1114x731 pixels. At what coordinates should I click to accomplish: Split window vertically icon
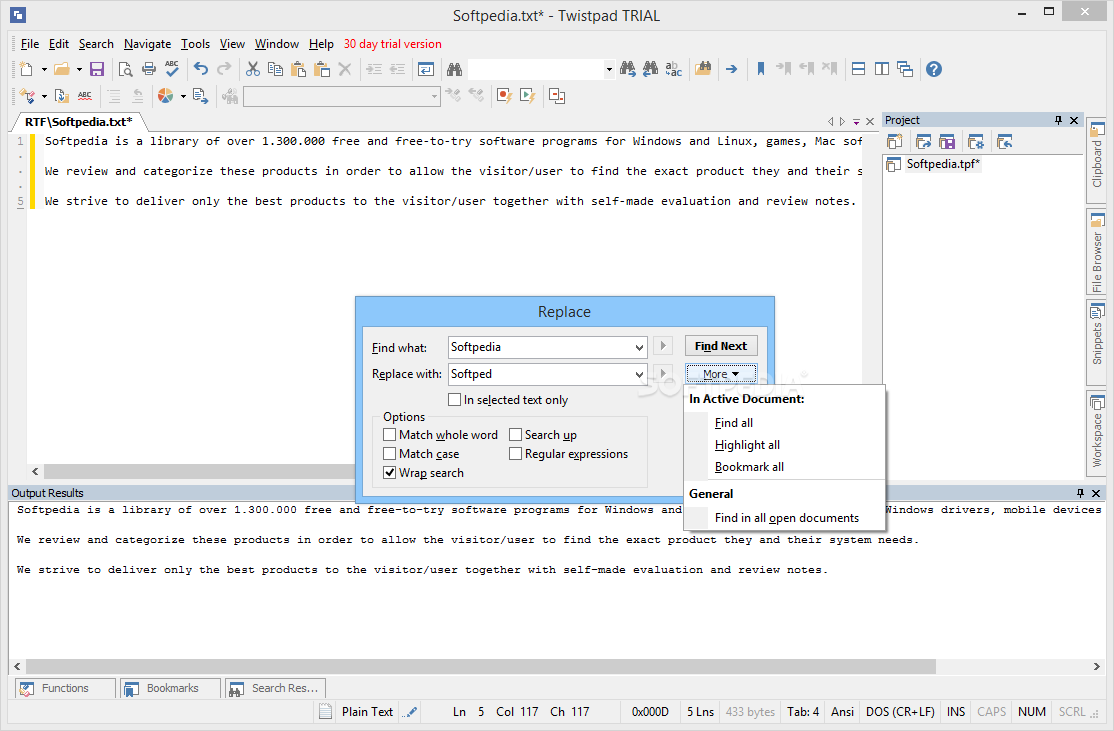click(882, 69)
